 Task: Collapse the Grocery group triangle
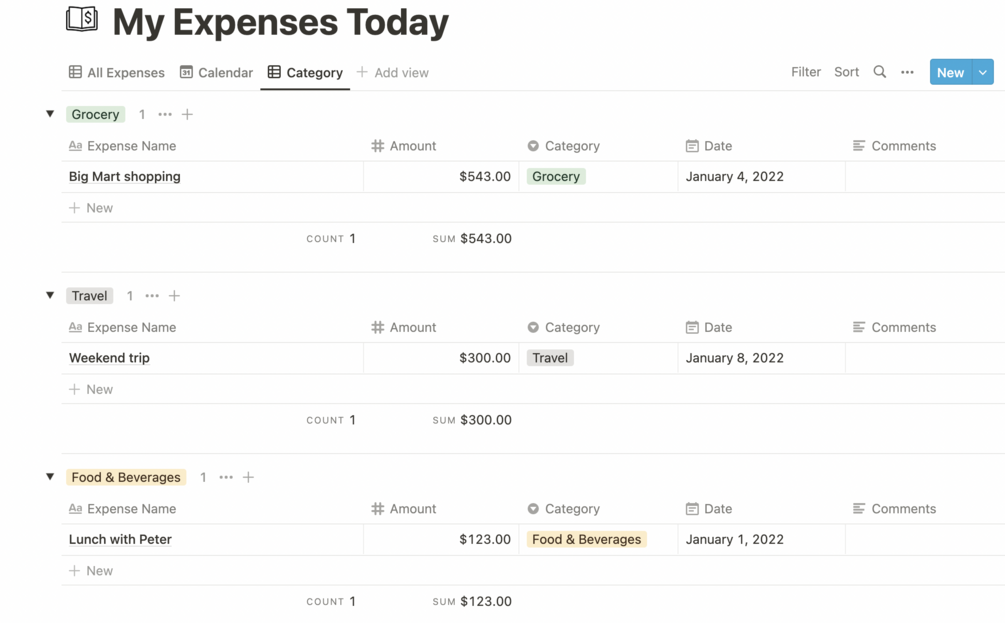[50, 114]
